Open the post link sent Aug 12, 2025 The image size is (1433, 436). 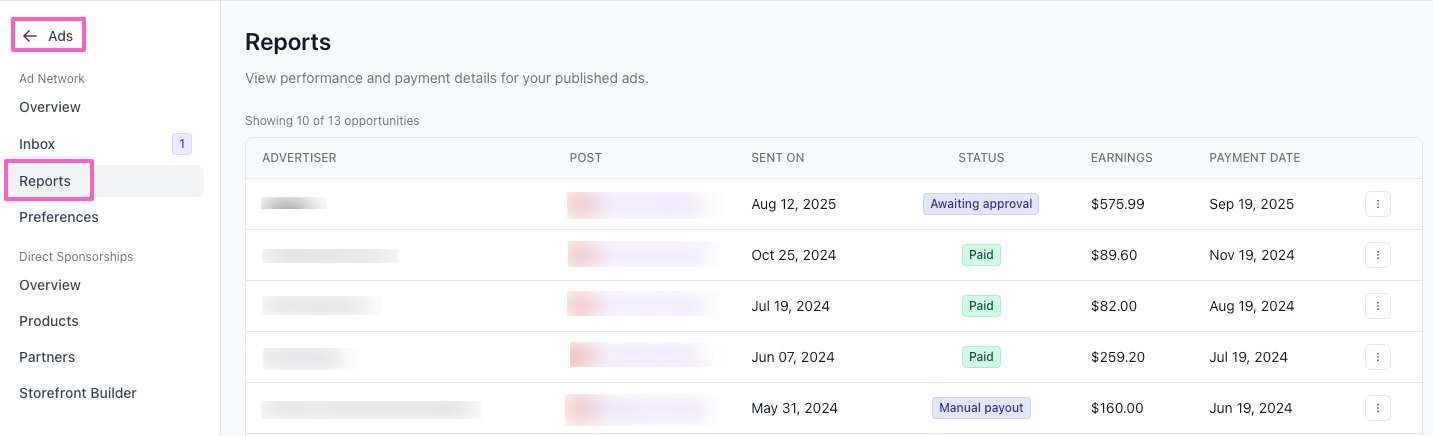click(643, 204)
